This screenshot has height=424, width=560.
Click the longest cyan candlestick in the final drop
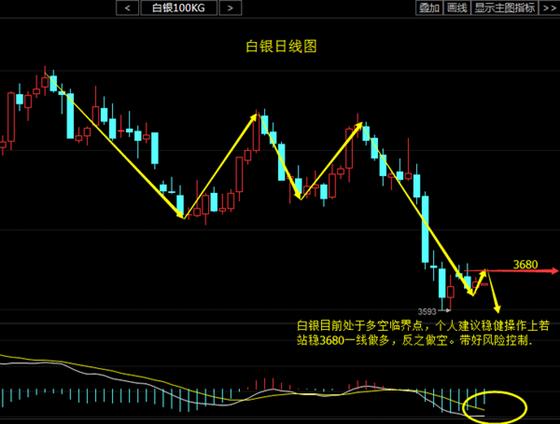tap(425, 229)
